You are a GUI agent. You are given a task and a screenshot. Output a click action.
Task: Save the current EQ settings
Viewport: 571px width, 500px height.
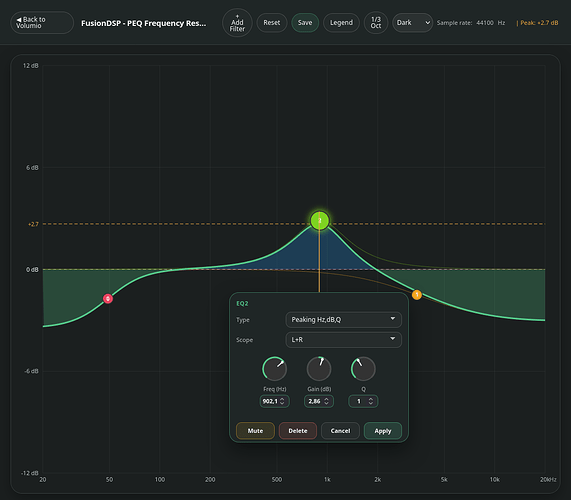tap(305, 23)
